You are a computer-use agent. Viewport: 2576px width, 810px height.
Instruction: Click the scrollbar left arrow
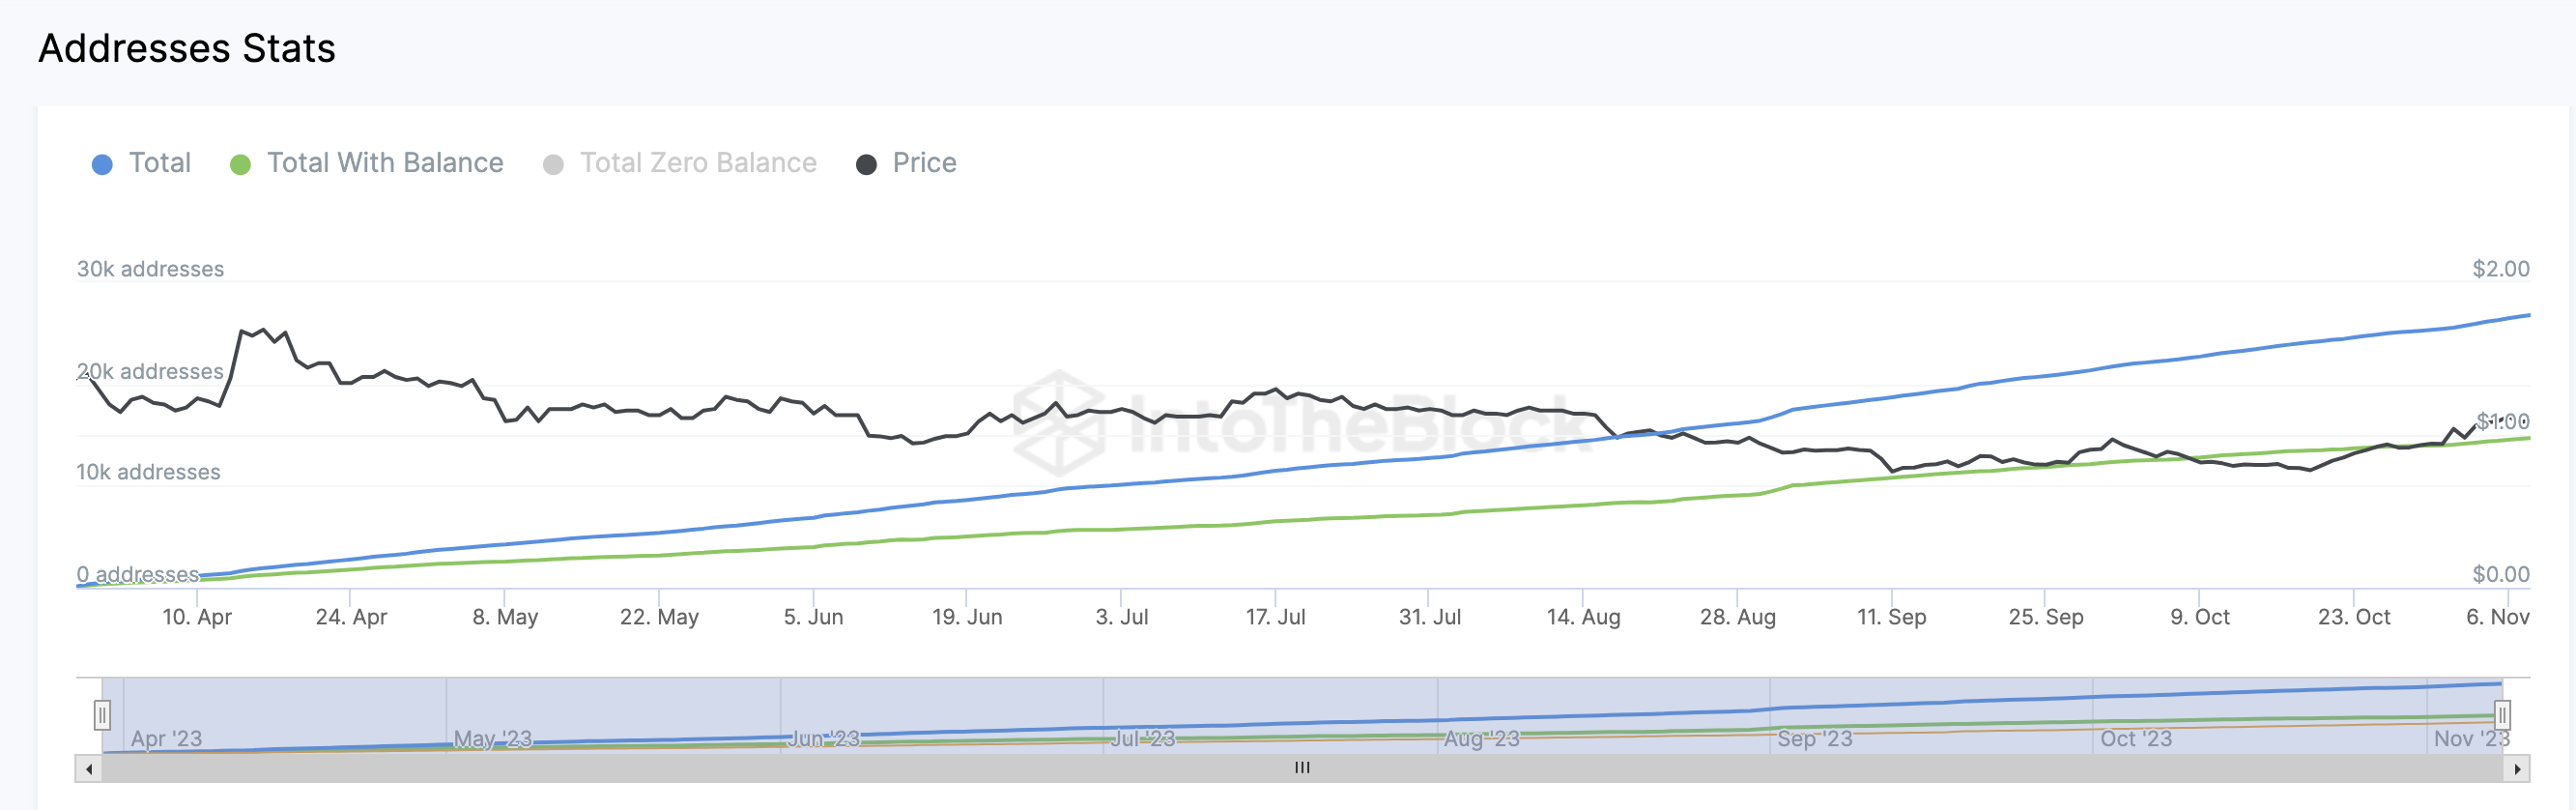[89, 769]
